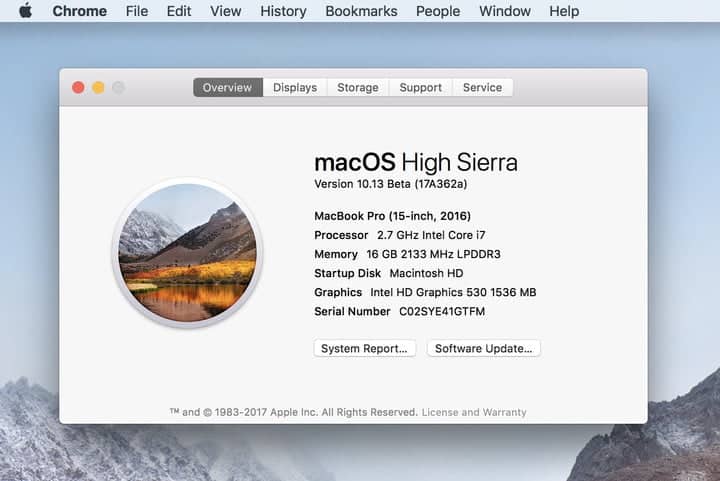720x481 pixels.
Task: Open the License and Warranty link
Action: point(474,412)
